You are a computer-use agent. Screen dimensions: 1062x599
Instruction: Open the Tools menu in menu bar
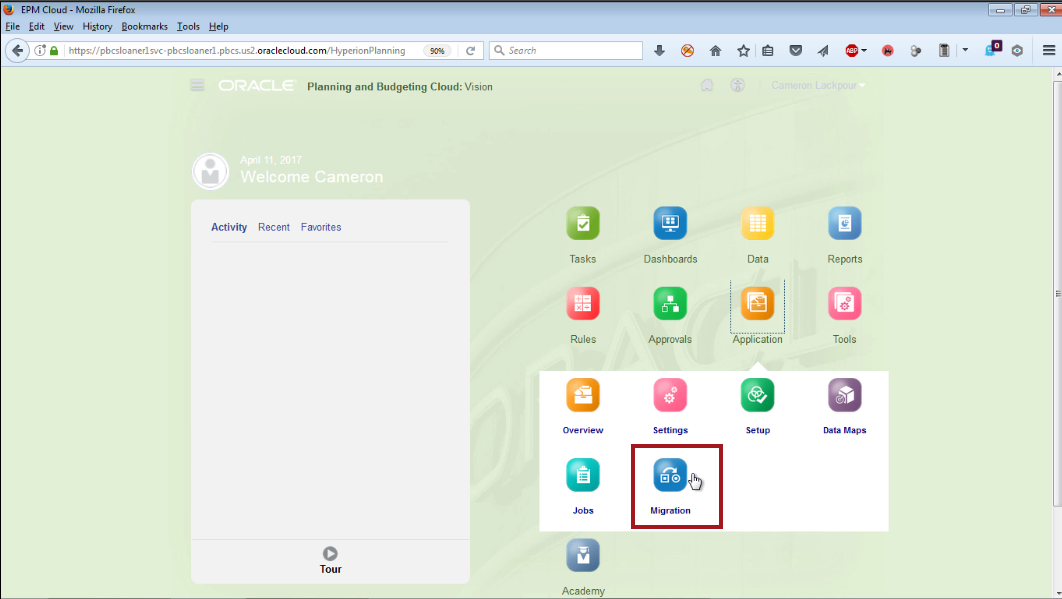click(188, 26)
